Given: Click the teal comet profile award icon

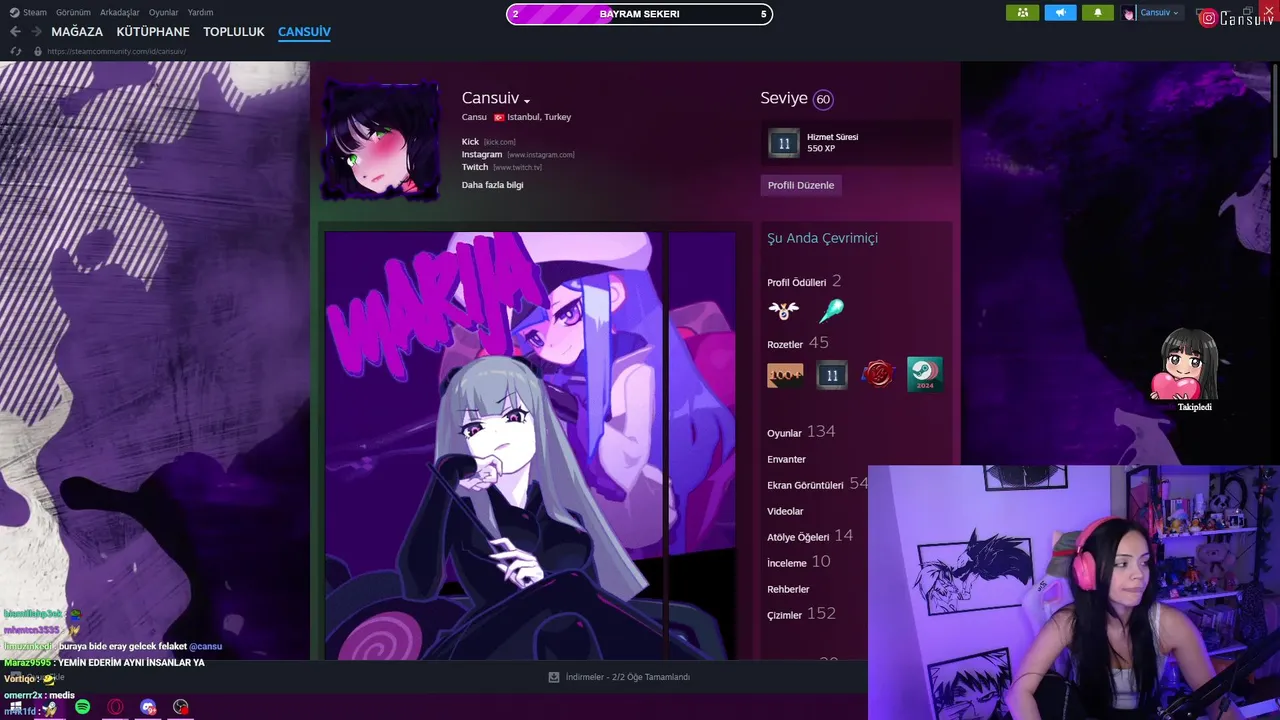Looking at the screenshot, I should click(831, 311).
